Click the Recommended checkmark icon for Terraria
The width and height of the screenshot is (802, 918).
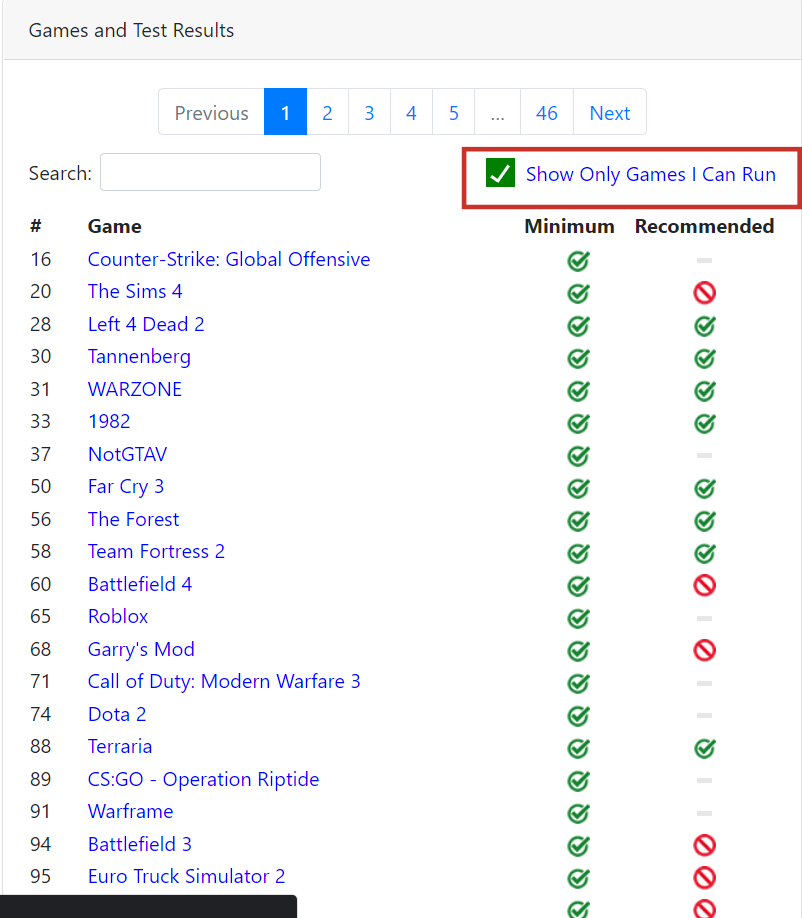705,748
